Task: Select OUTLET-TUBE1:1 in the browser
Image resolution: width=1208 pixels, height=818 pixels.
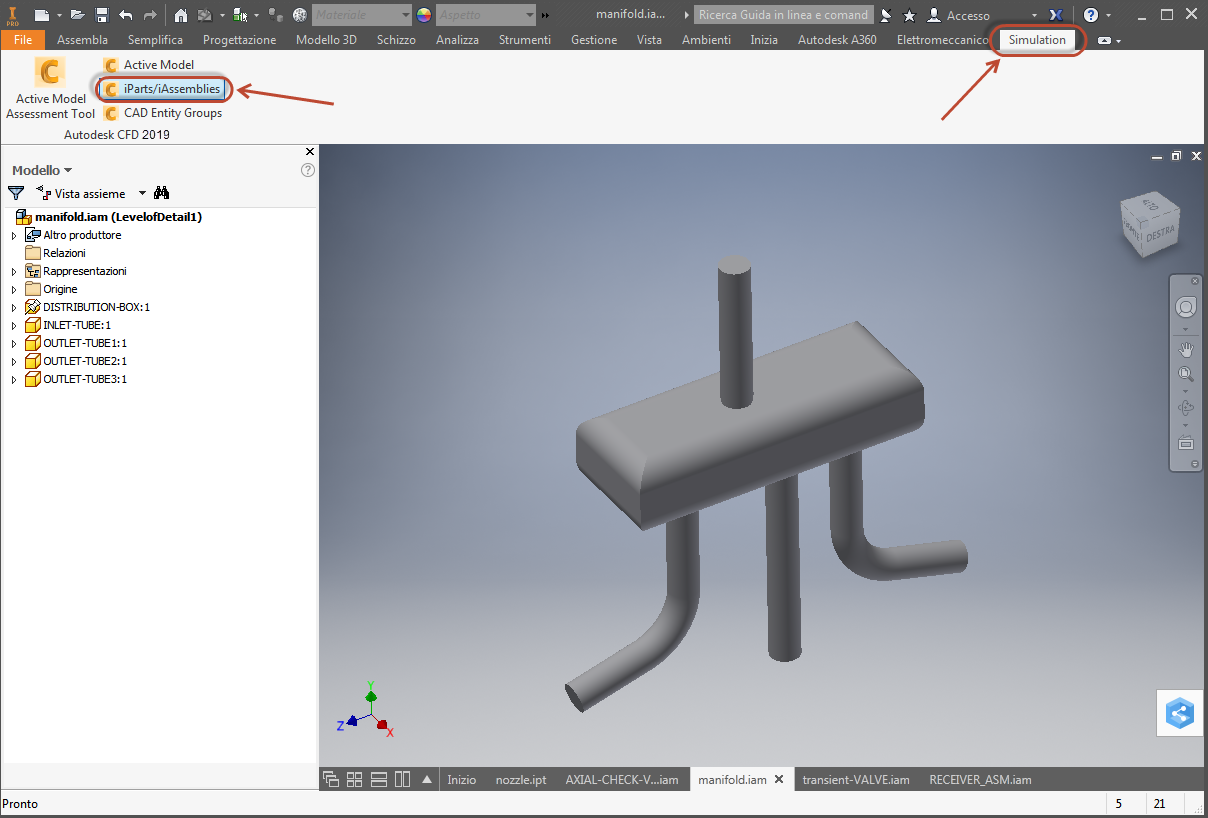Action: [x=76, y=343]
